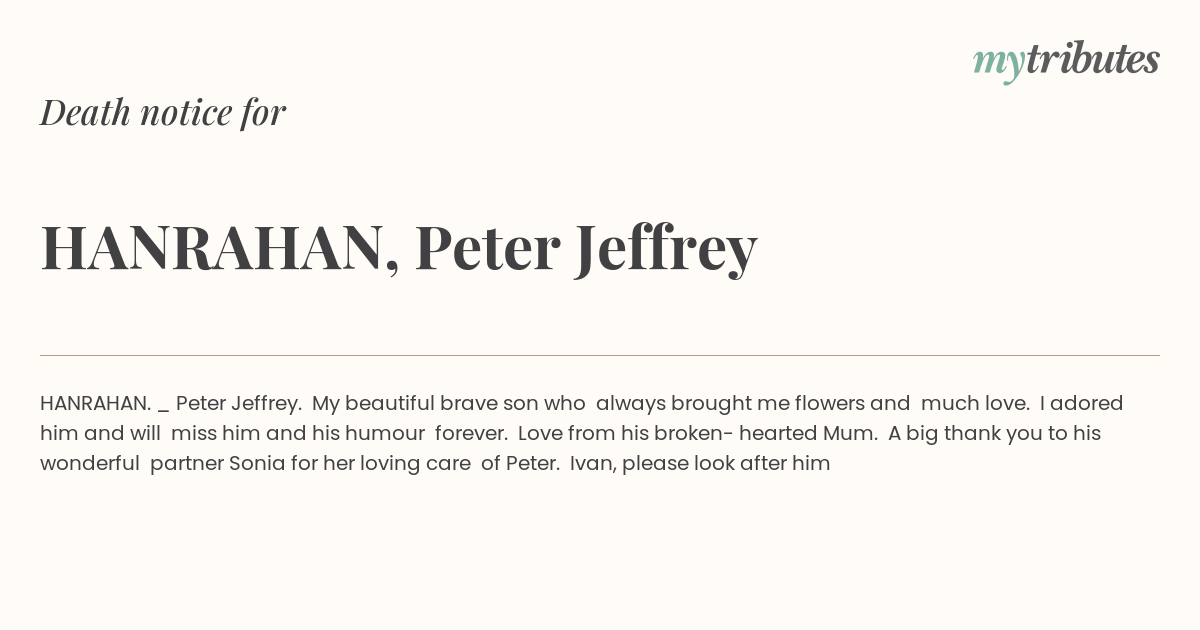Click the words "I adored" ending first line
Image resolution: width=1200 pixels, height=630 pixels.
pos(1081,404)
